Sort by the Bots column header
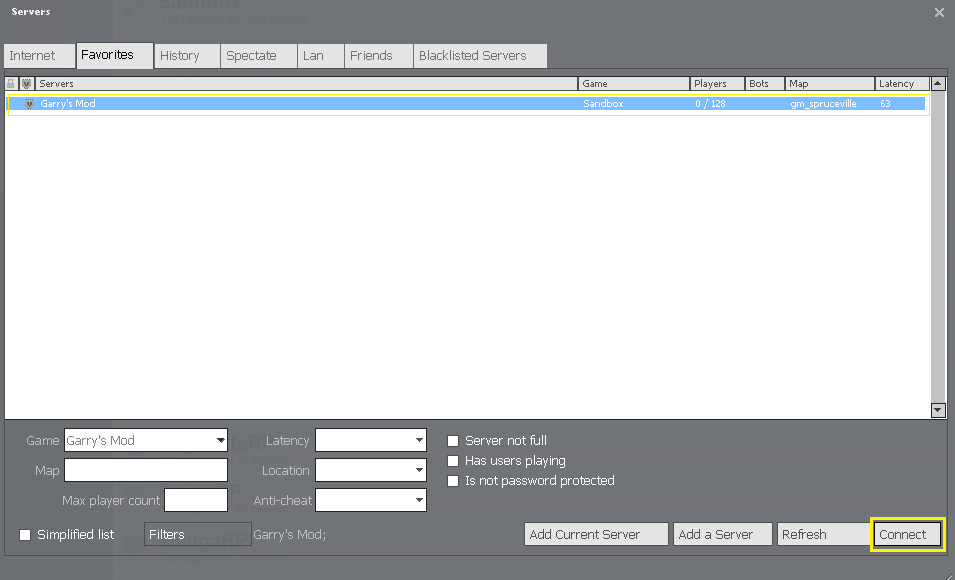The width and height of the screenshot is (955, 580). [x=765, y=83]
